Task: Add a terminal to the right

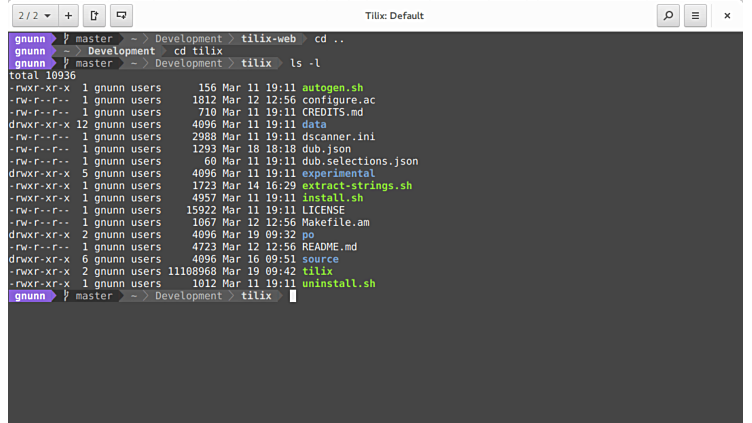Action: 95,16
